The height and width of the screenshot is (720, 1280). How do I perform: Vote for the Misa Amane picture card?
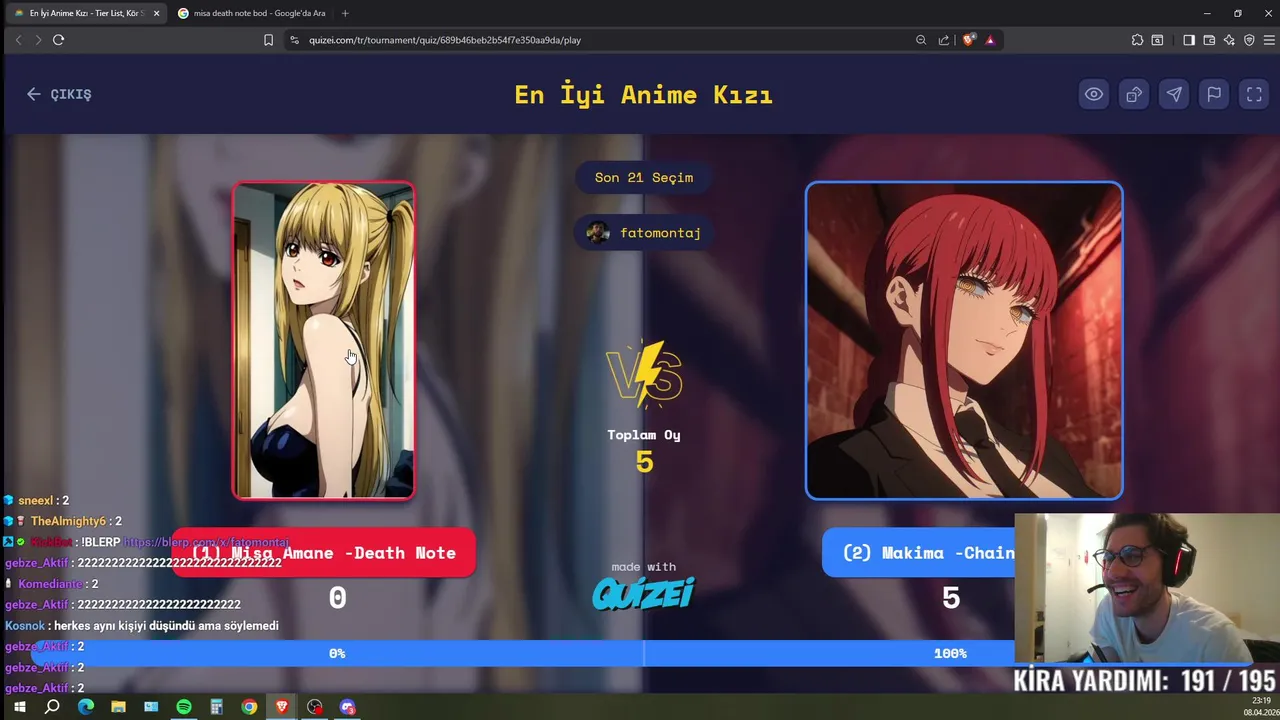tap(323, 340)
